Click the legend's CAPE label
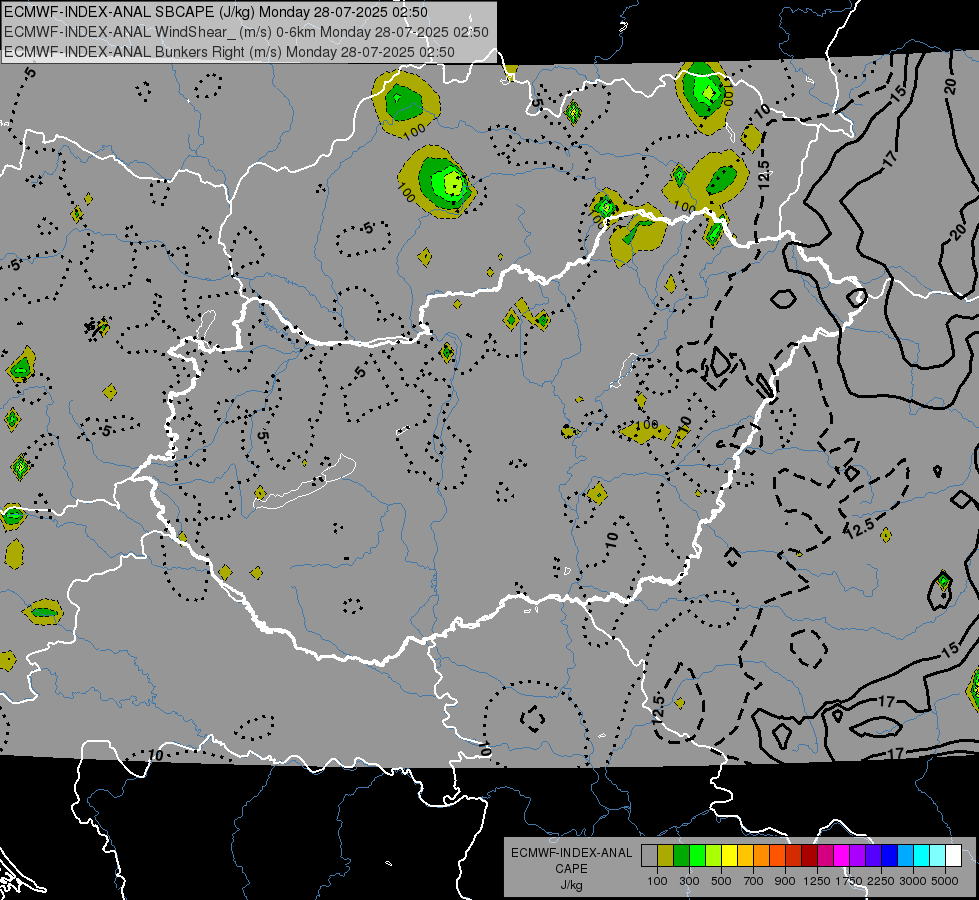 tap(571, 868)
